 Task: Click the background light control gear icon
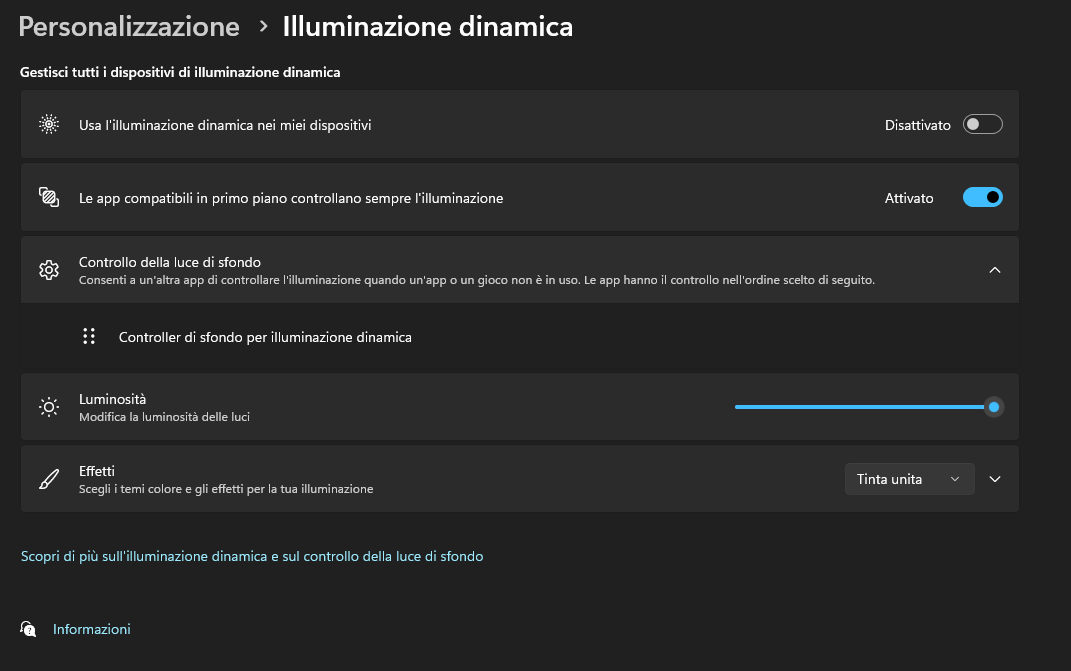[49, 270]
